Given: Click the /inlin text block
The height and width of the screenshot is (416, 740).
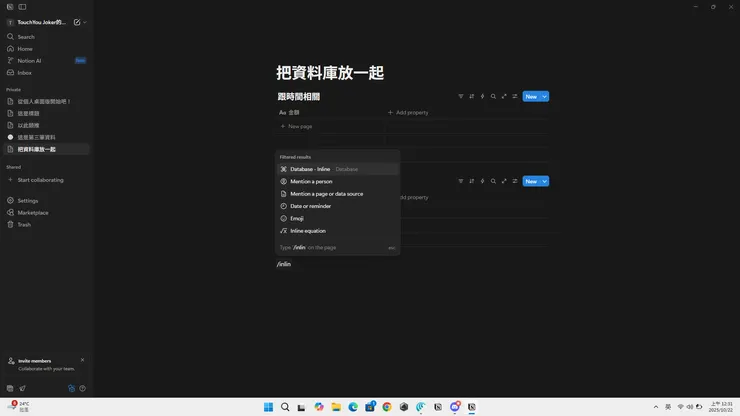Looking at the screenshot, I should tap(284, 264).
